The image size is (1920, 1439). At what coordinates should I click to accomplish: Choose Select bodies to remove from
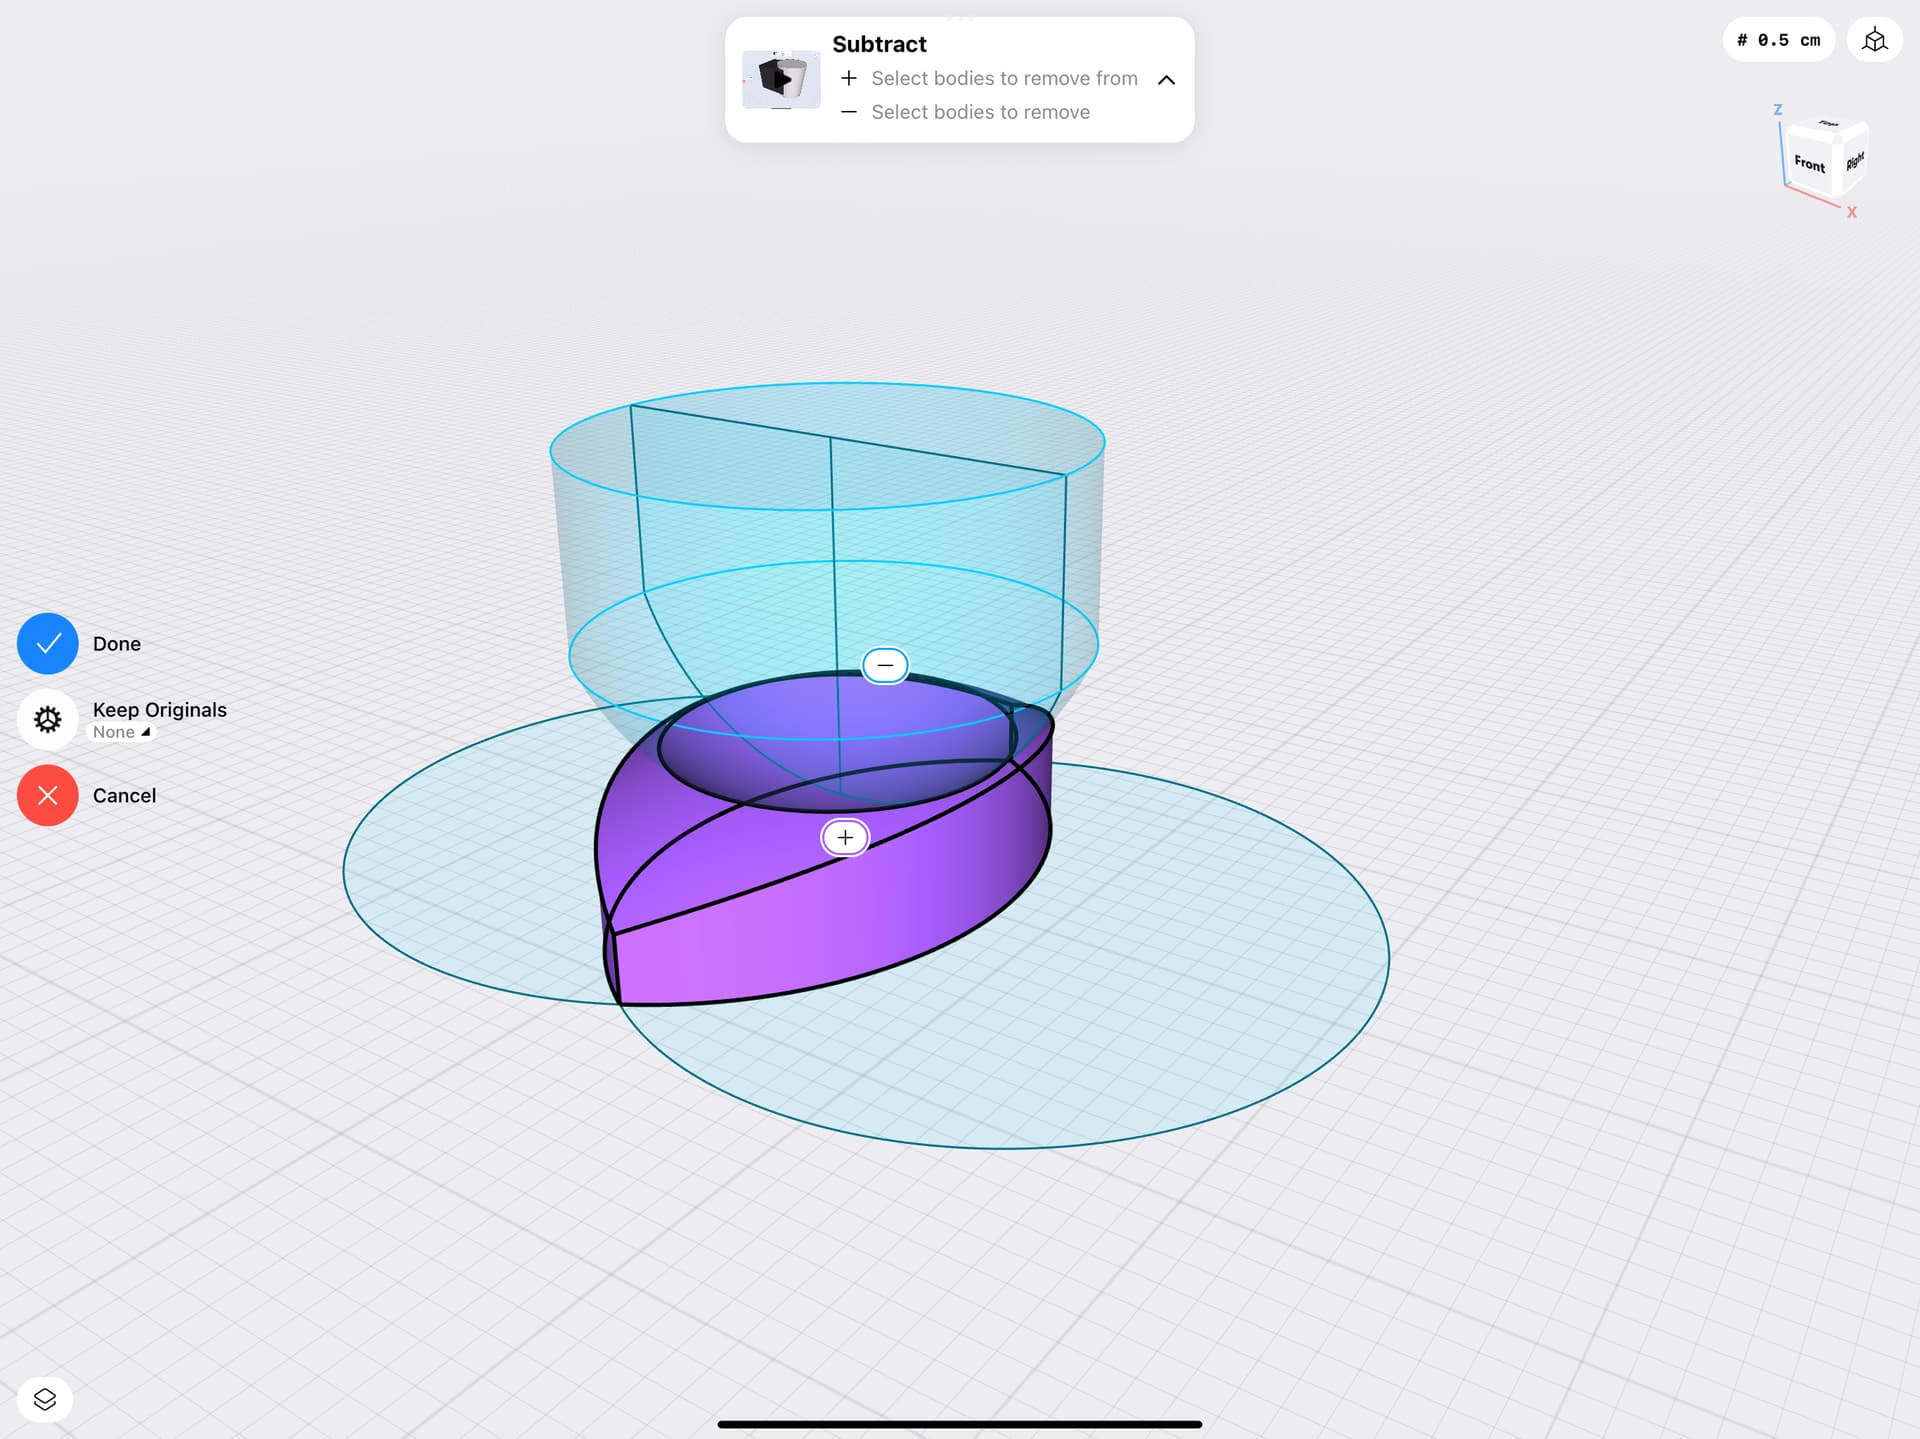(1003, 78)
